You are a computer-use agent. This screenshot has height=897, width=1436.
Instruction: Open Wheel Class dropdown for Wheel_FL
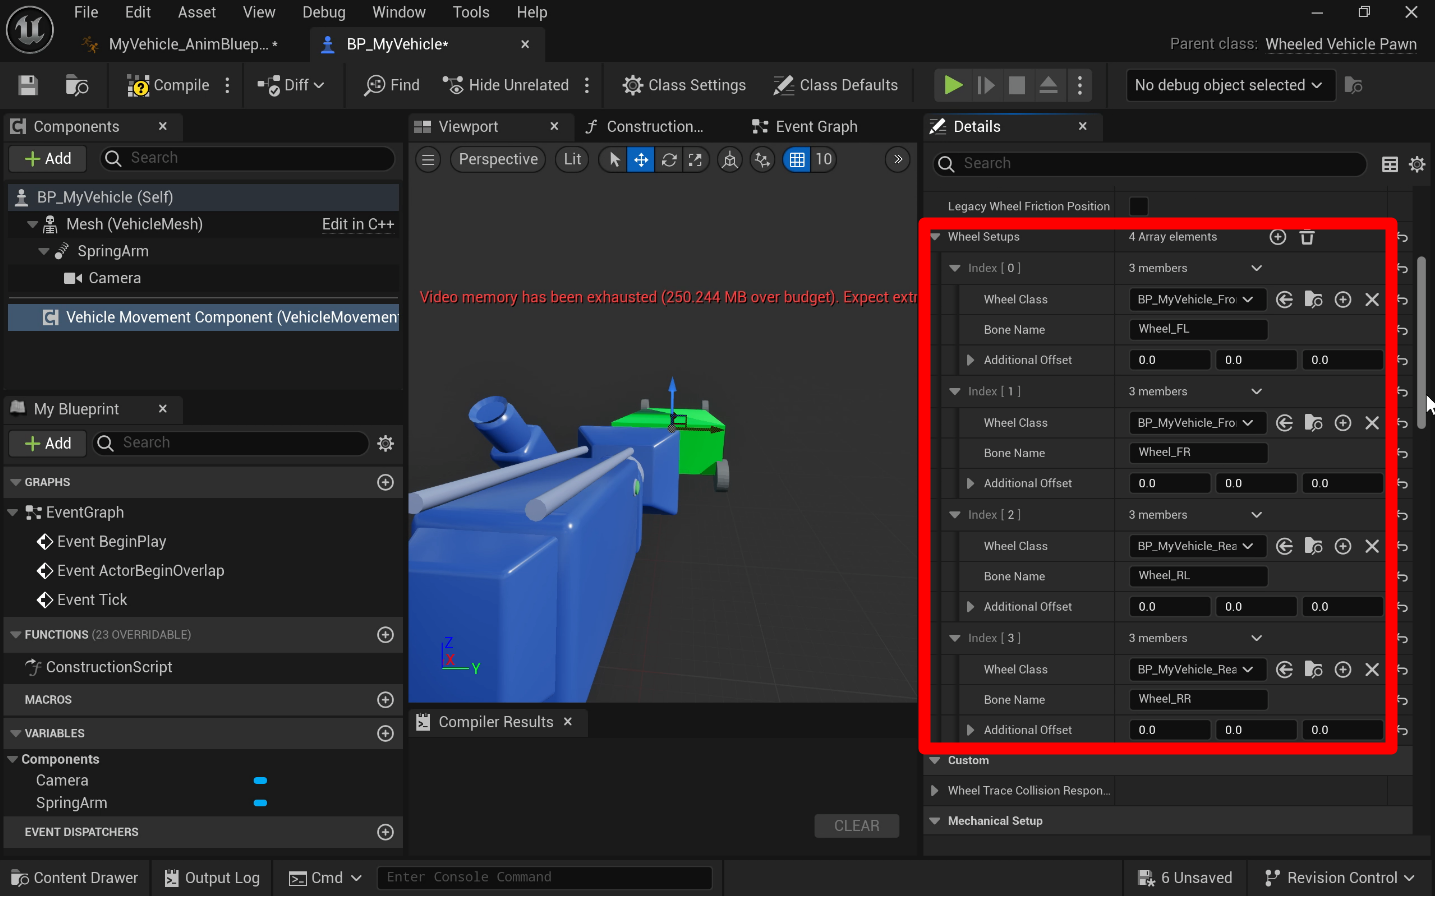[x=1198, y=299]
